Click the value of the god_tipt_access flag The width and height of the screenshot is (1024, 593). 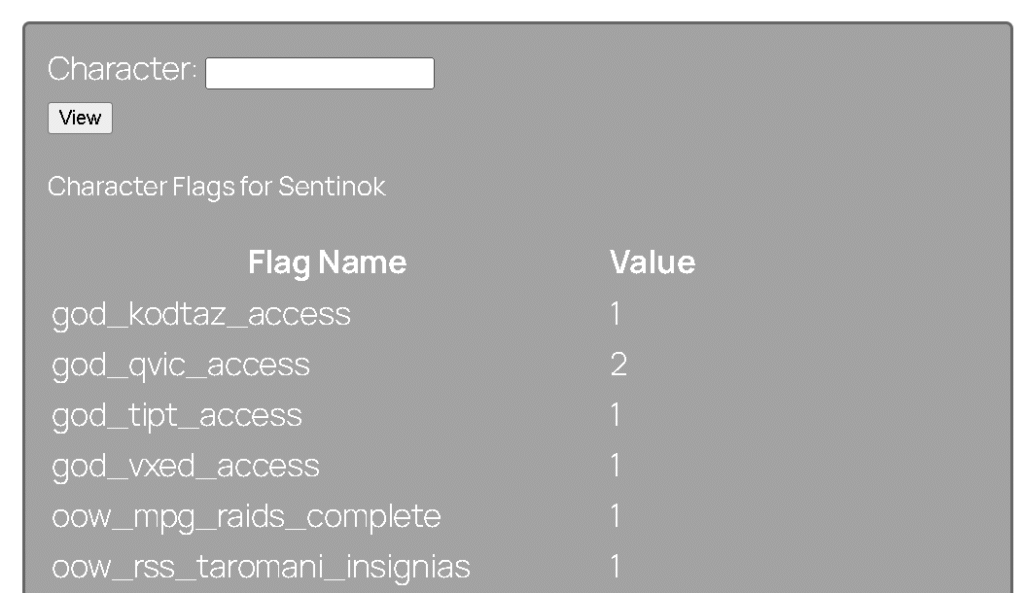click(x=616, y=416)
